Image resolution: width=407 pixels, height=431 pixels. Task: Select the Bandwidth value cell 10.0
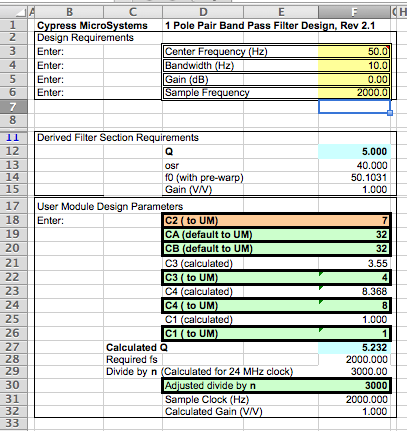tap(354, 65)
